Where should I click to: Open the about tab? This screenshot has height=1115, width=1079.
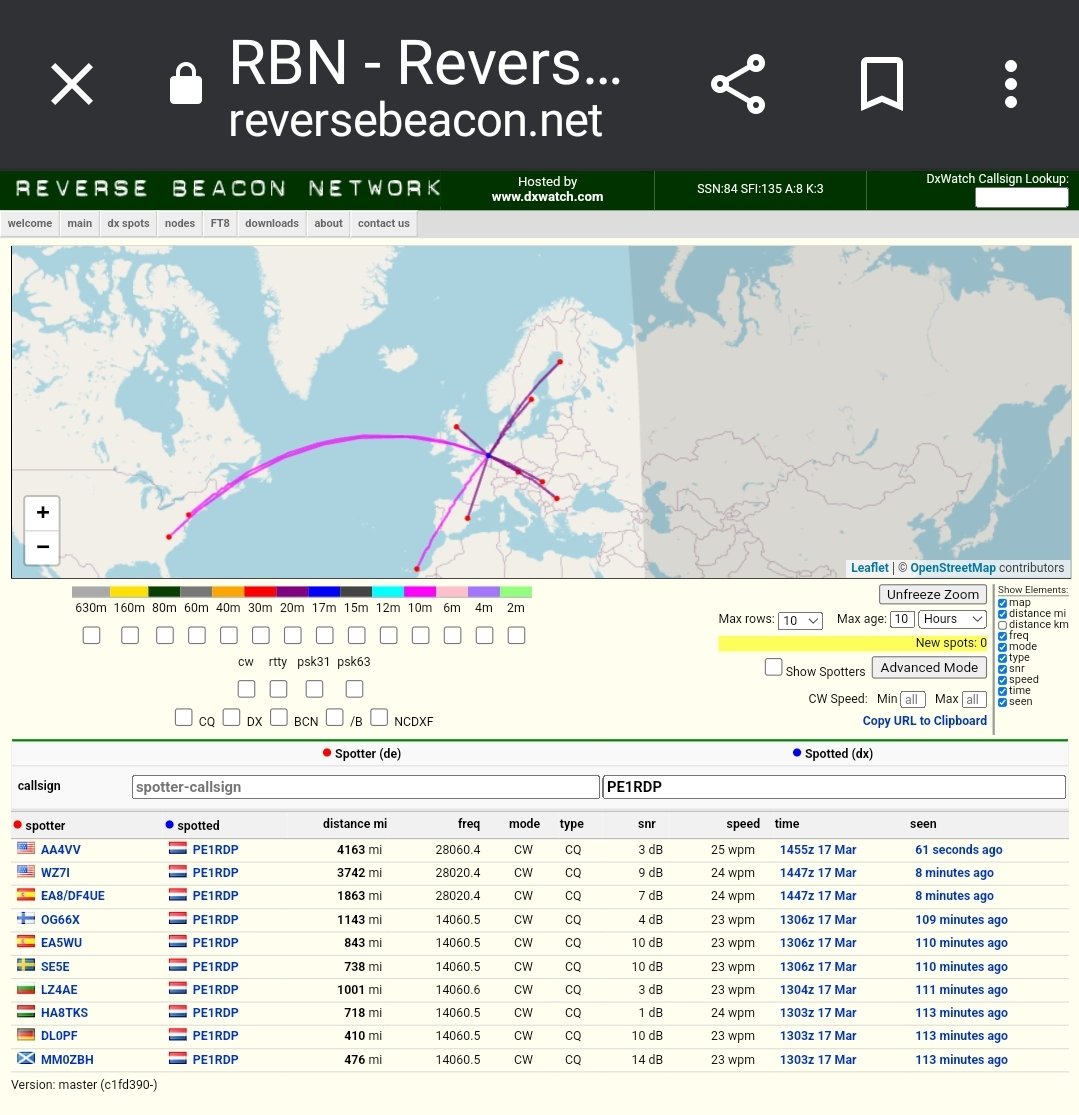pyautogui.click(x=329, y=223)
